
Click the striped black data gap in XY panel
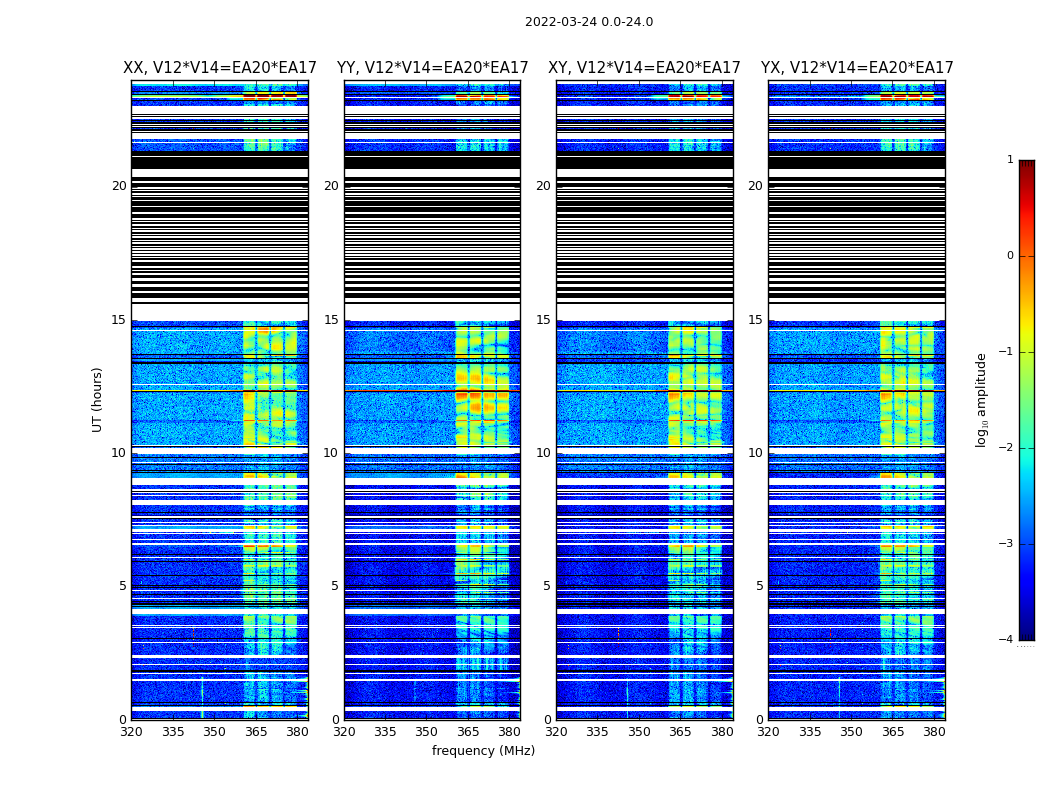(645, 228)
